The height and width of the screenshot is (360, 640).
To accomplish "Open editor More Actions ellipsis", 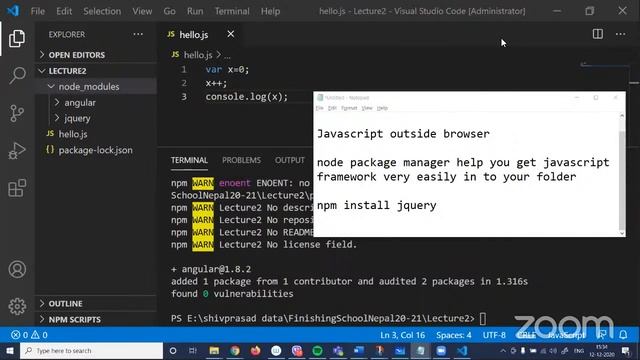I will [x=620, y=34].
